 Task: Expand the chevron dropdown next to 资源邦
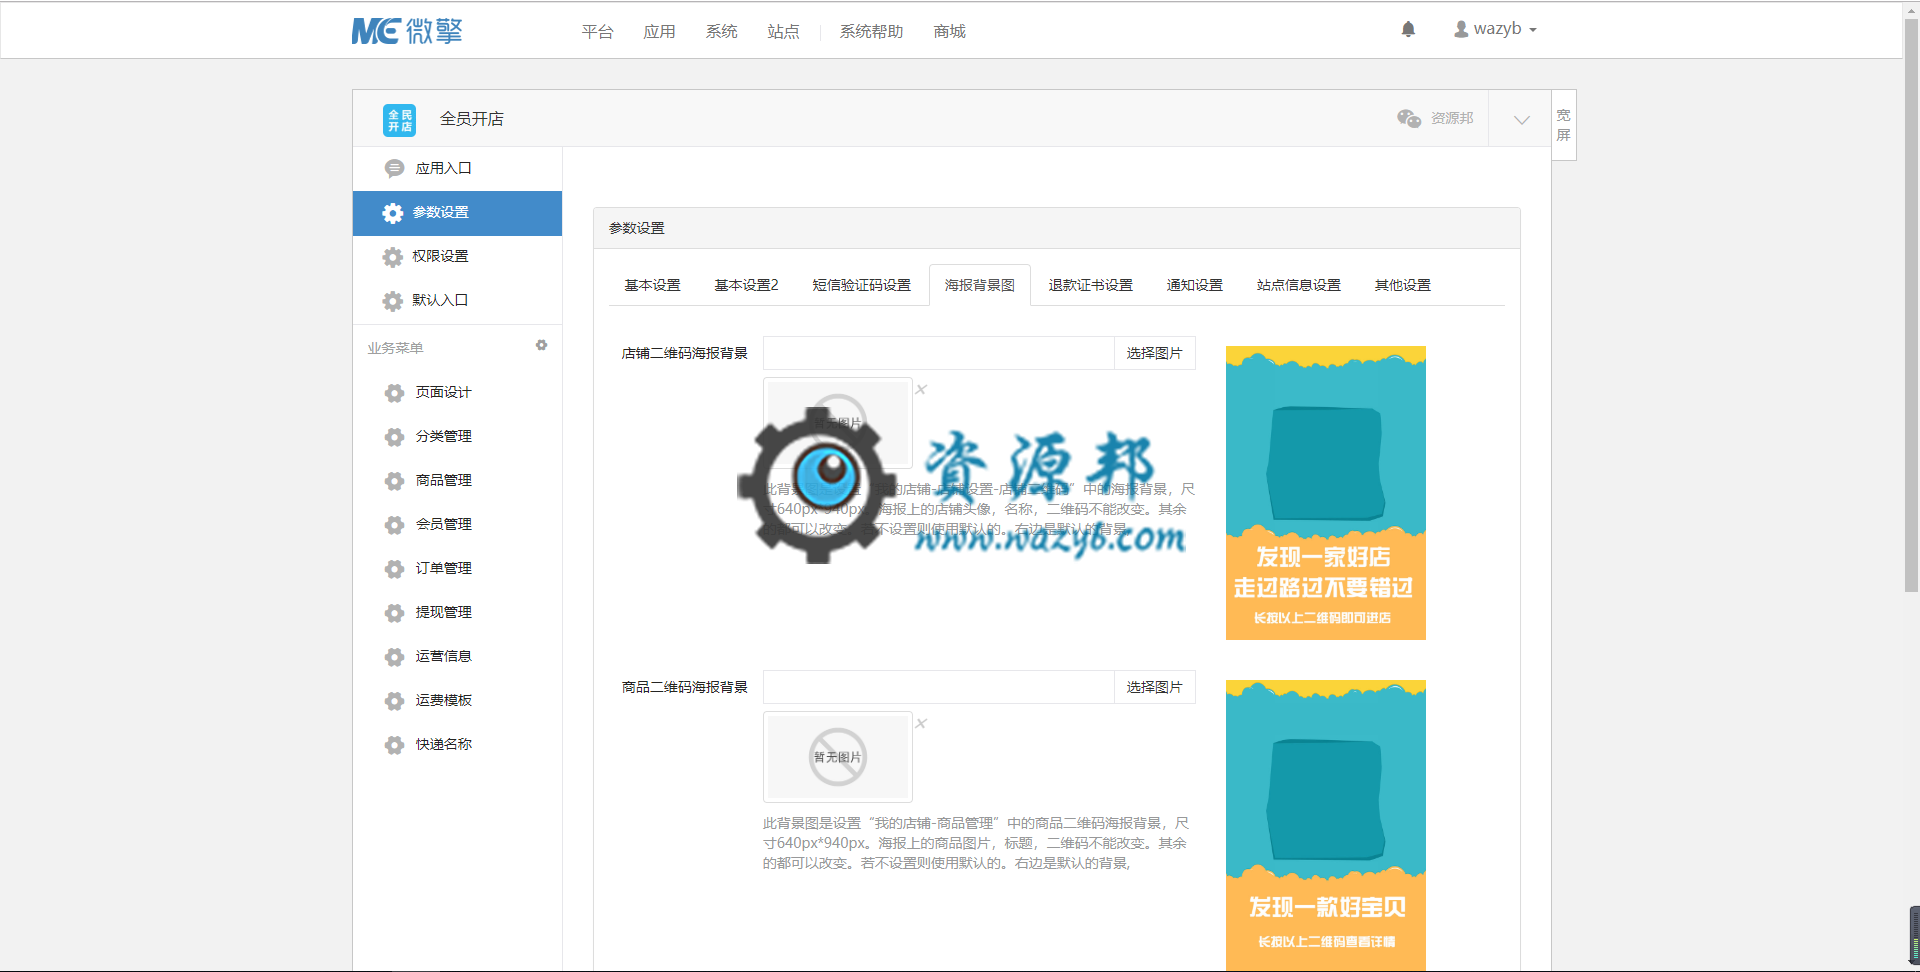pyautogui.click(x=1521, y=119)
